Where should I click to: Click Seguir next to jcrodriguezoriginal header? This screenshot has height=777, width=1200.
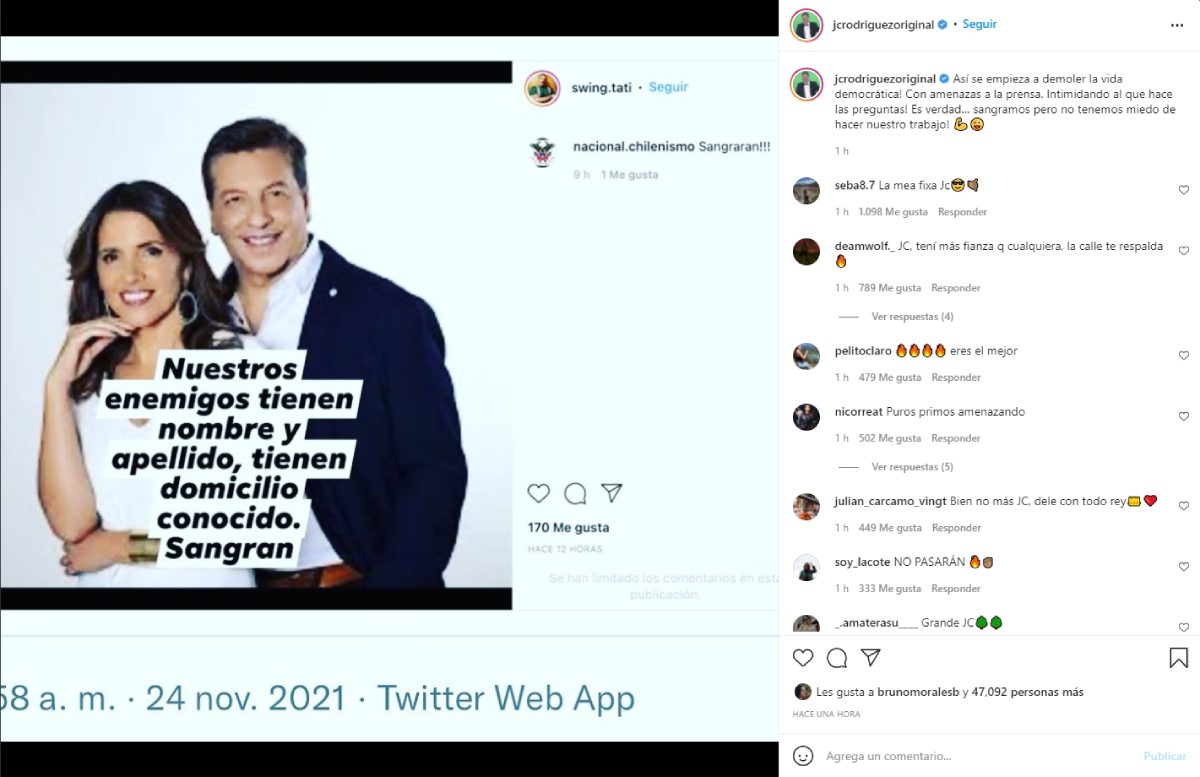click(979, 24)
